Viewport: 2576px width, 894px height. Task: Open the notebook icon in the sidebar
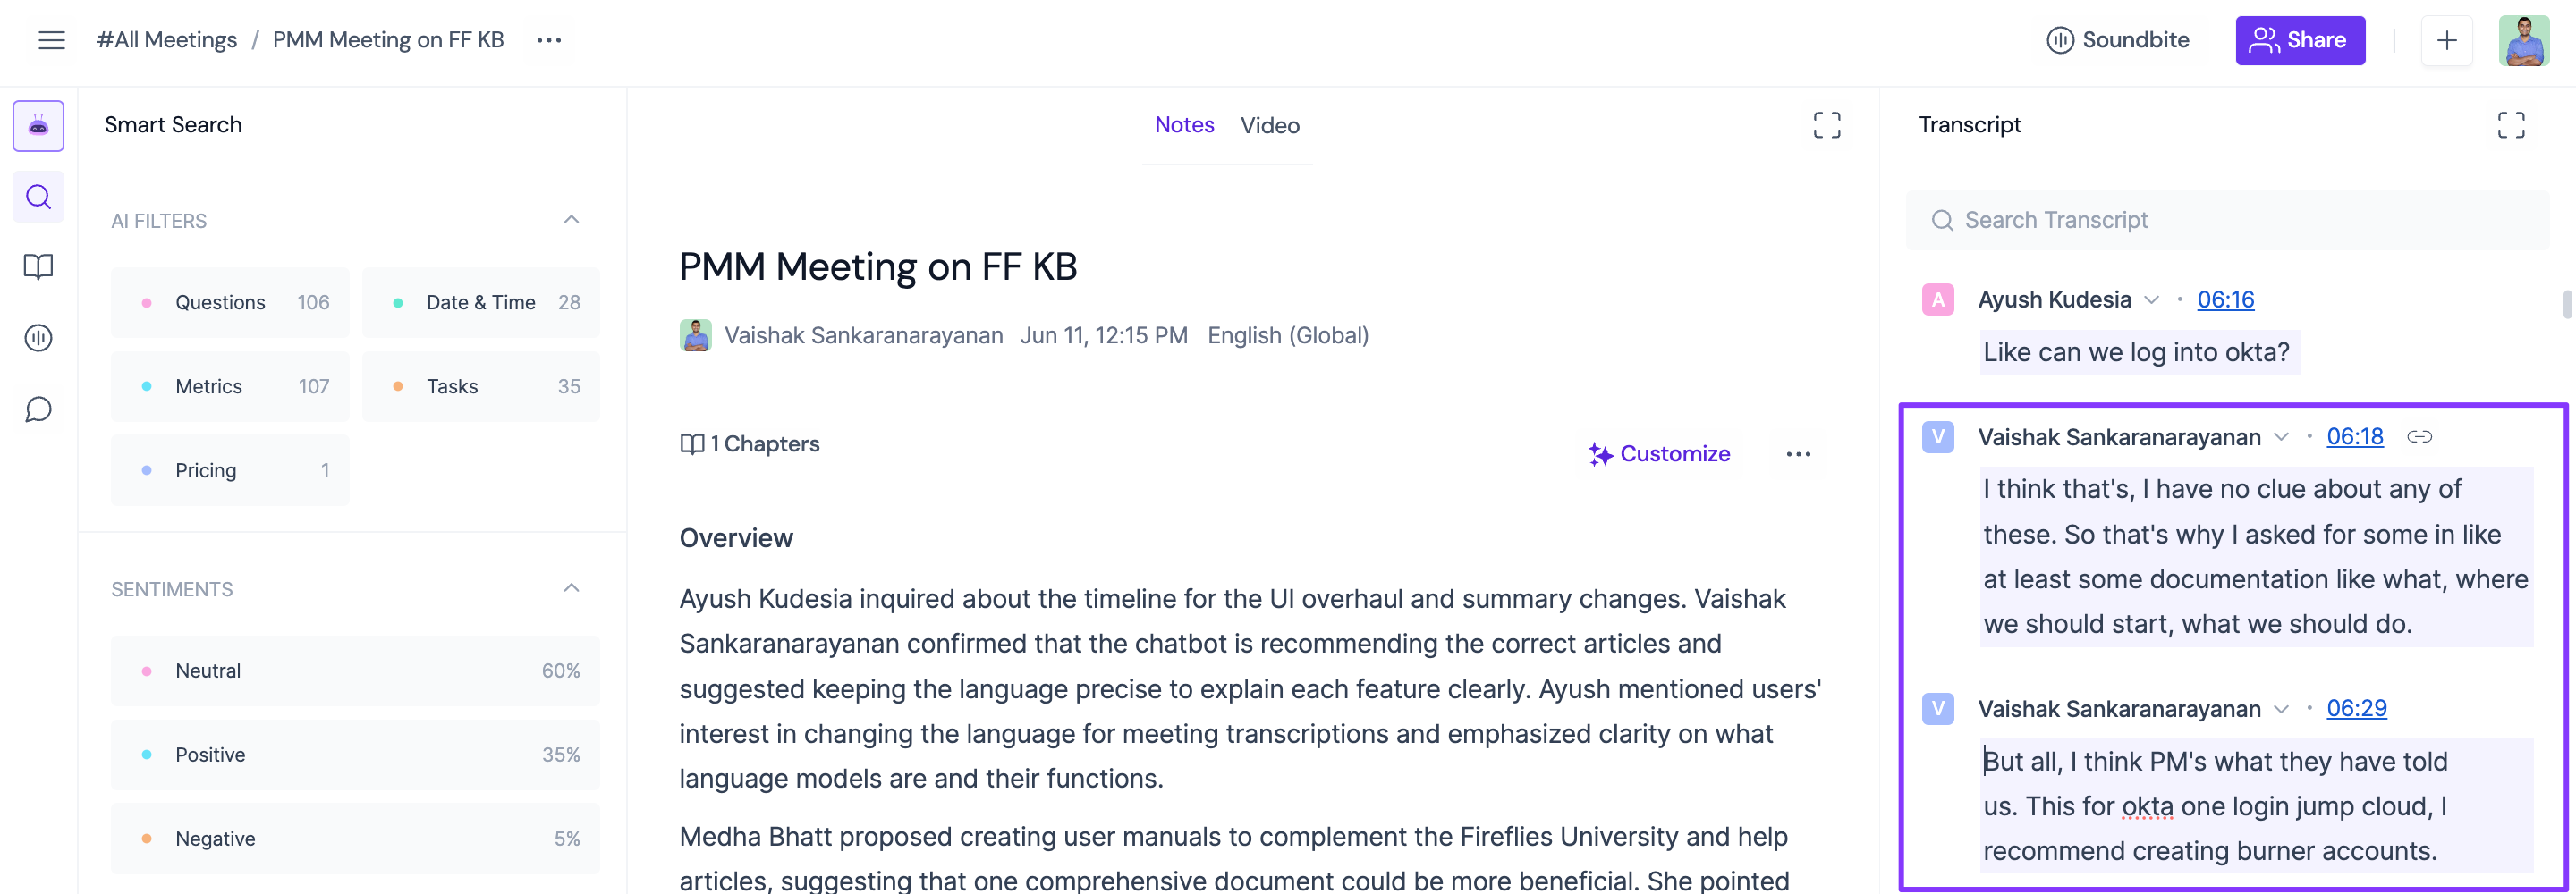click(x=37, y=267)
